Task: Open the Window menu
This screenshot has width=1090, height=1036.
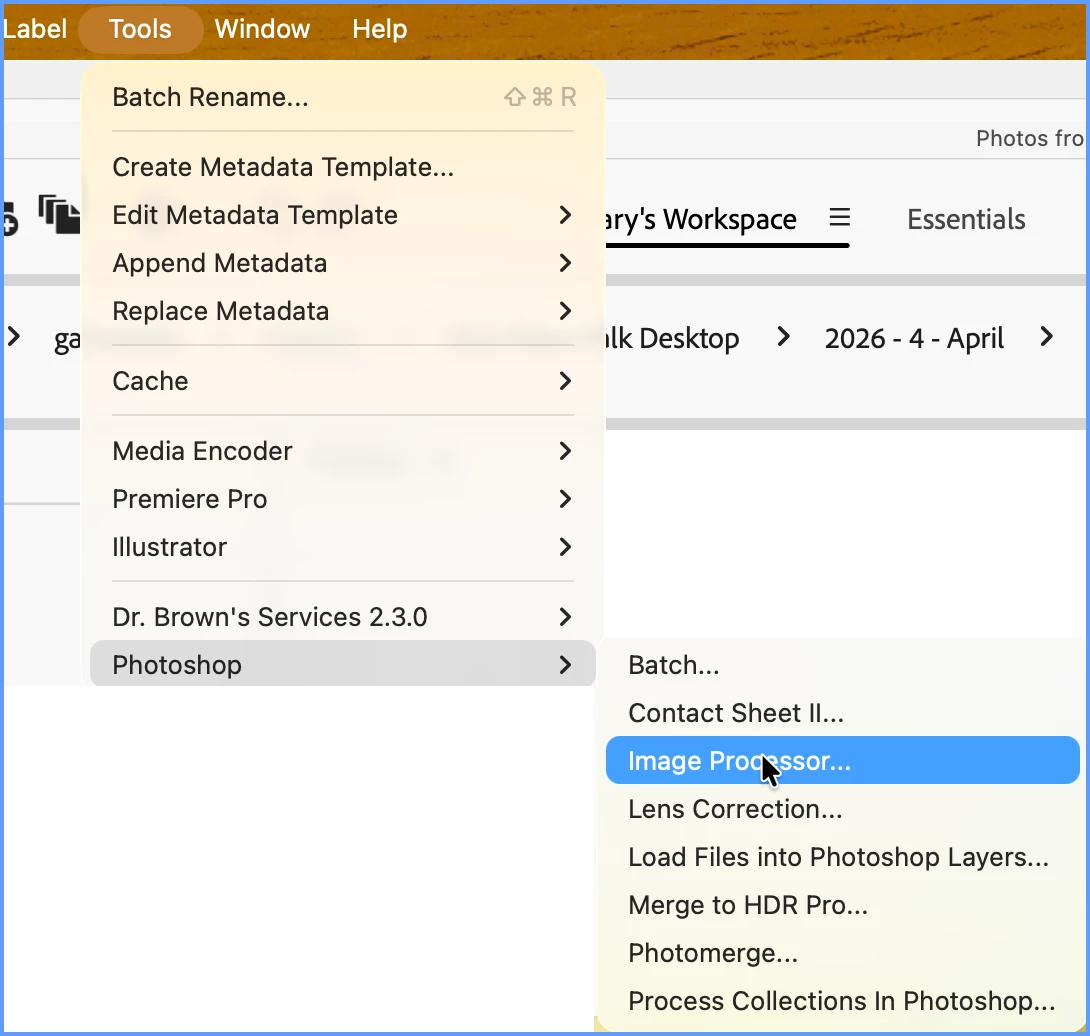Action: click(x=262, y=29)
